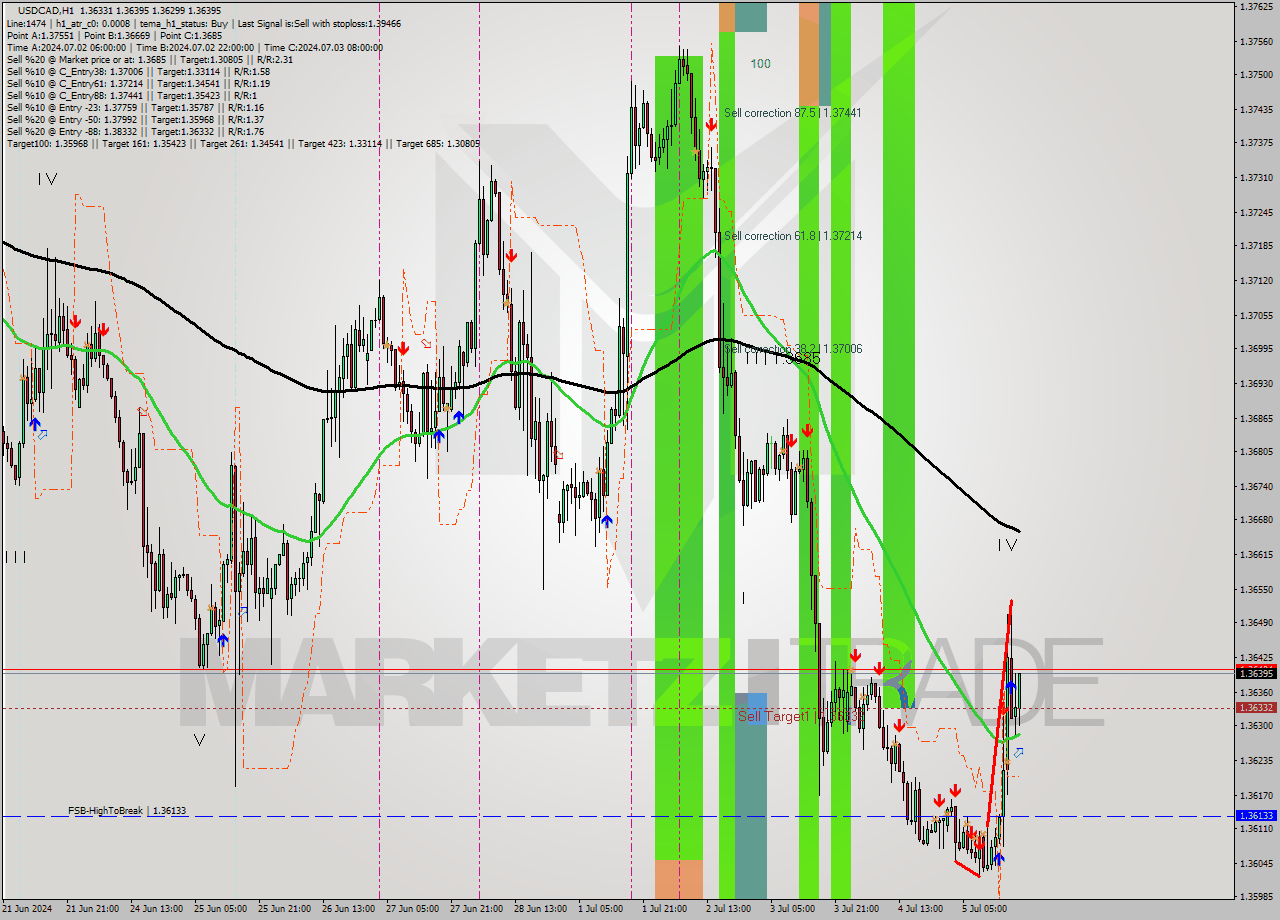Click the '5 Jul 05:00' time axis label
This screenshot has height=920, width=1280.
pyautogui.click(x=984, y=909)
